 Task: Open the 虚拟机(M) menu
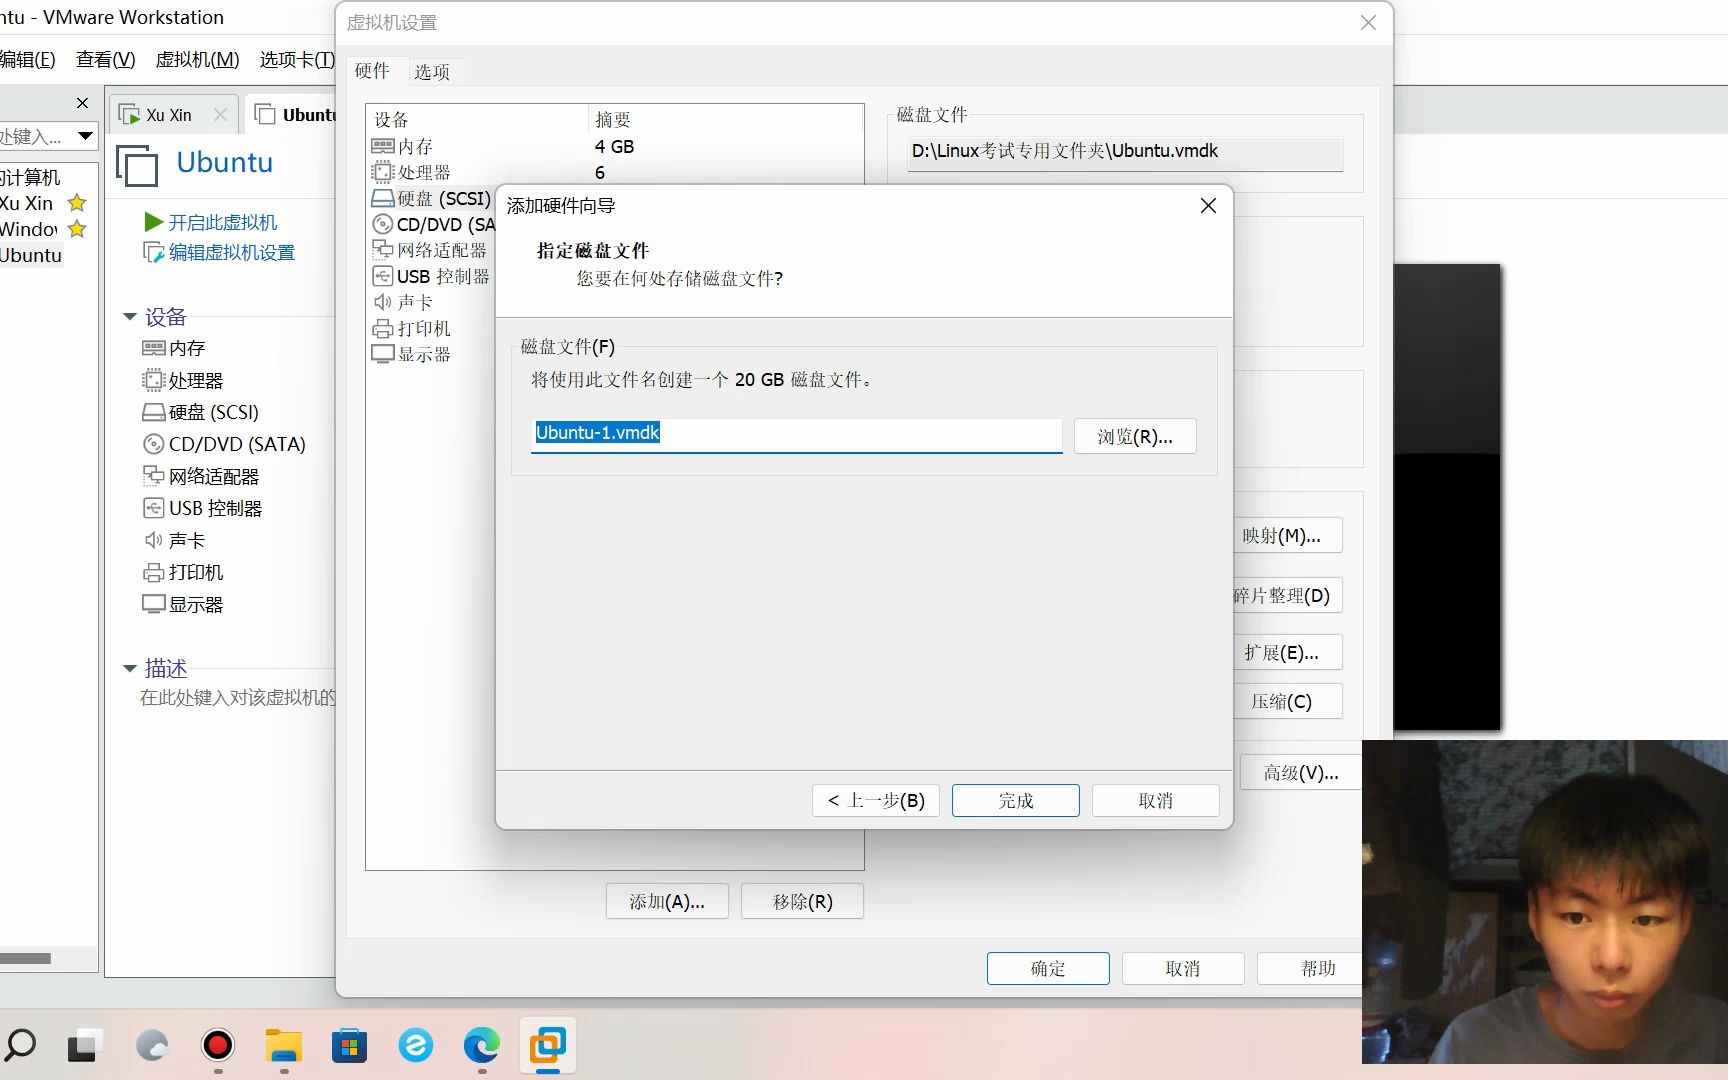coord(197,59)
